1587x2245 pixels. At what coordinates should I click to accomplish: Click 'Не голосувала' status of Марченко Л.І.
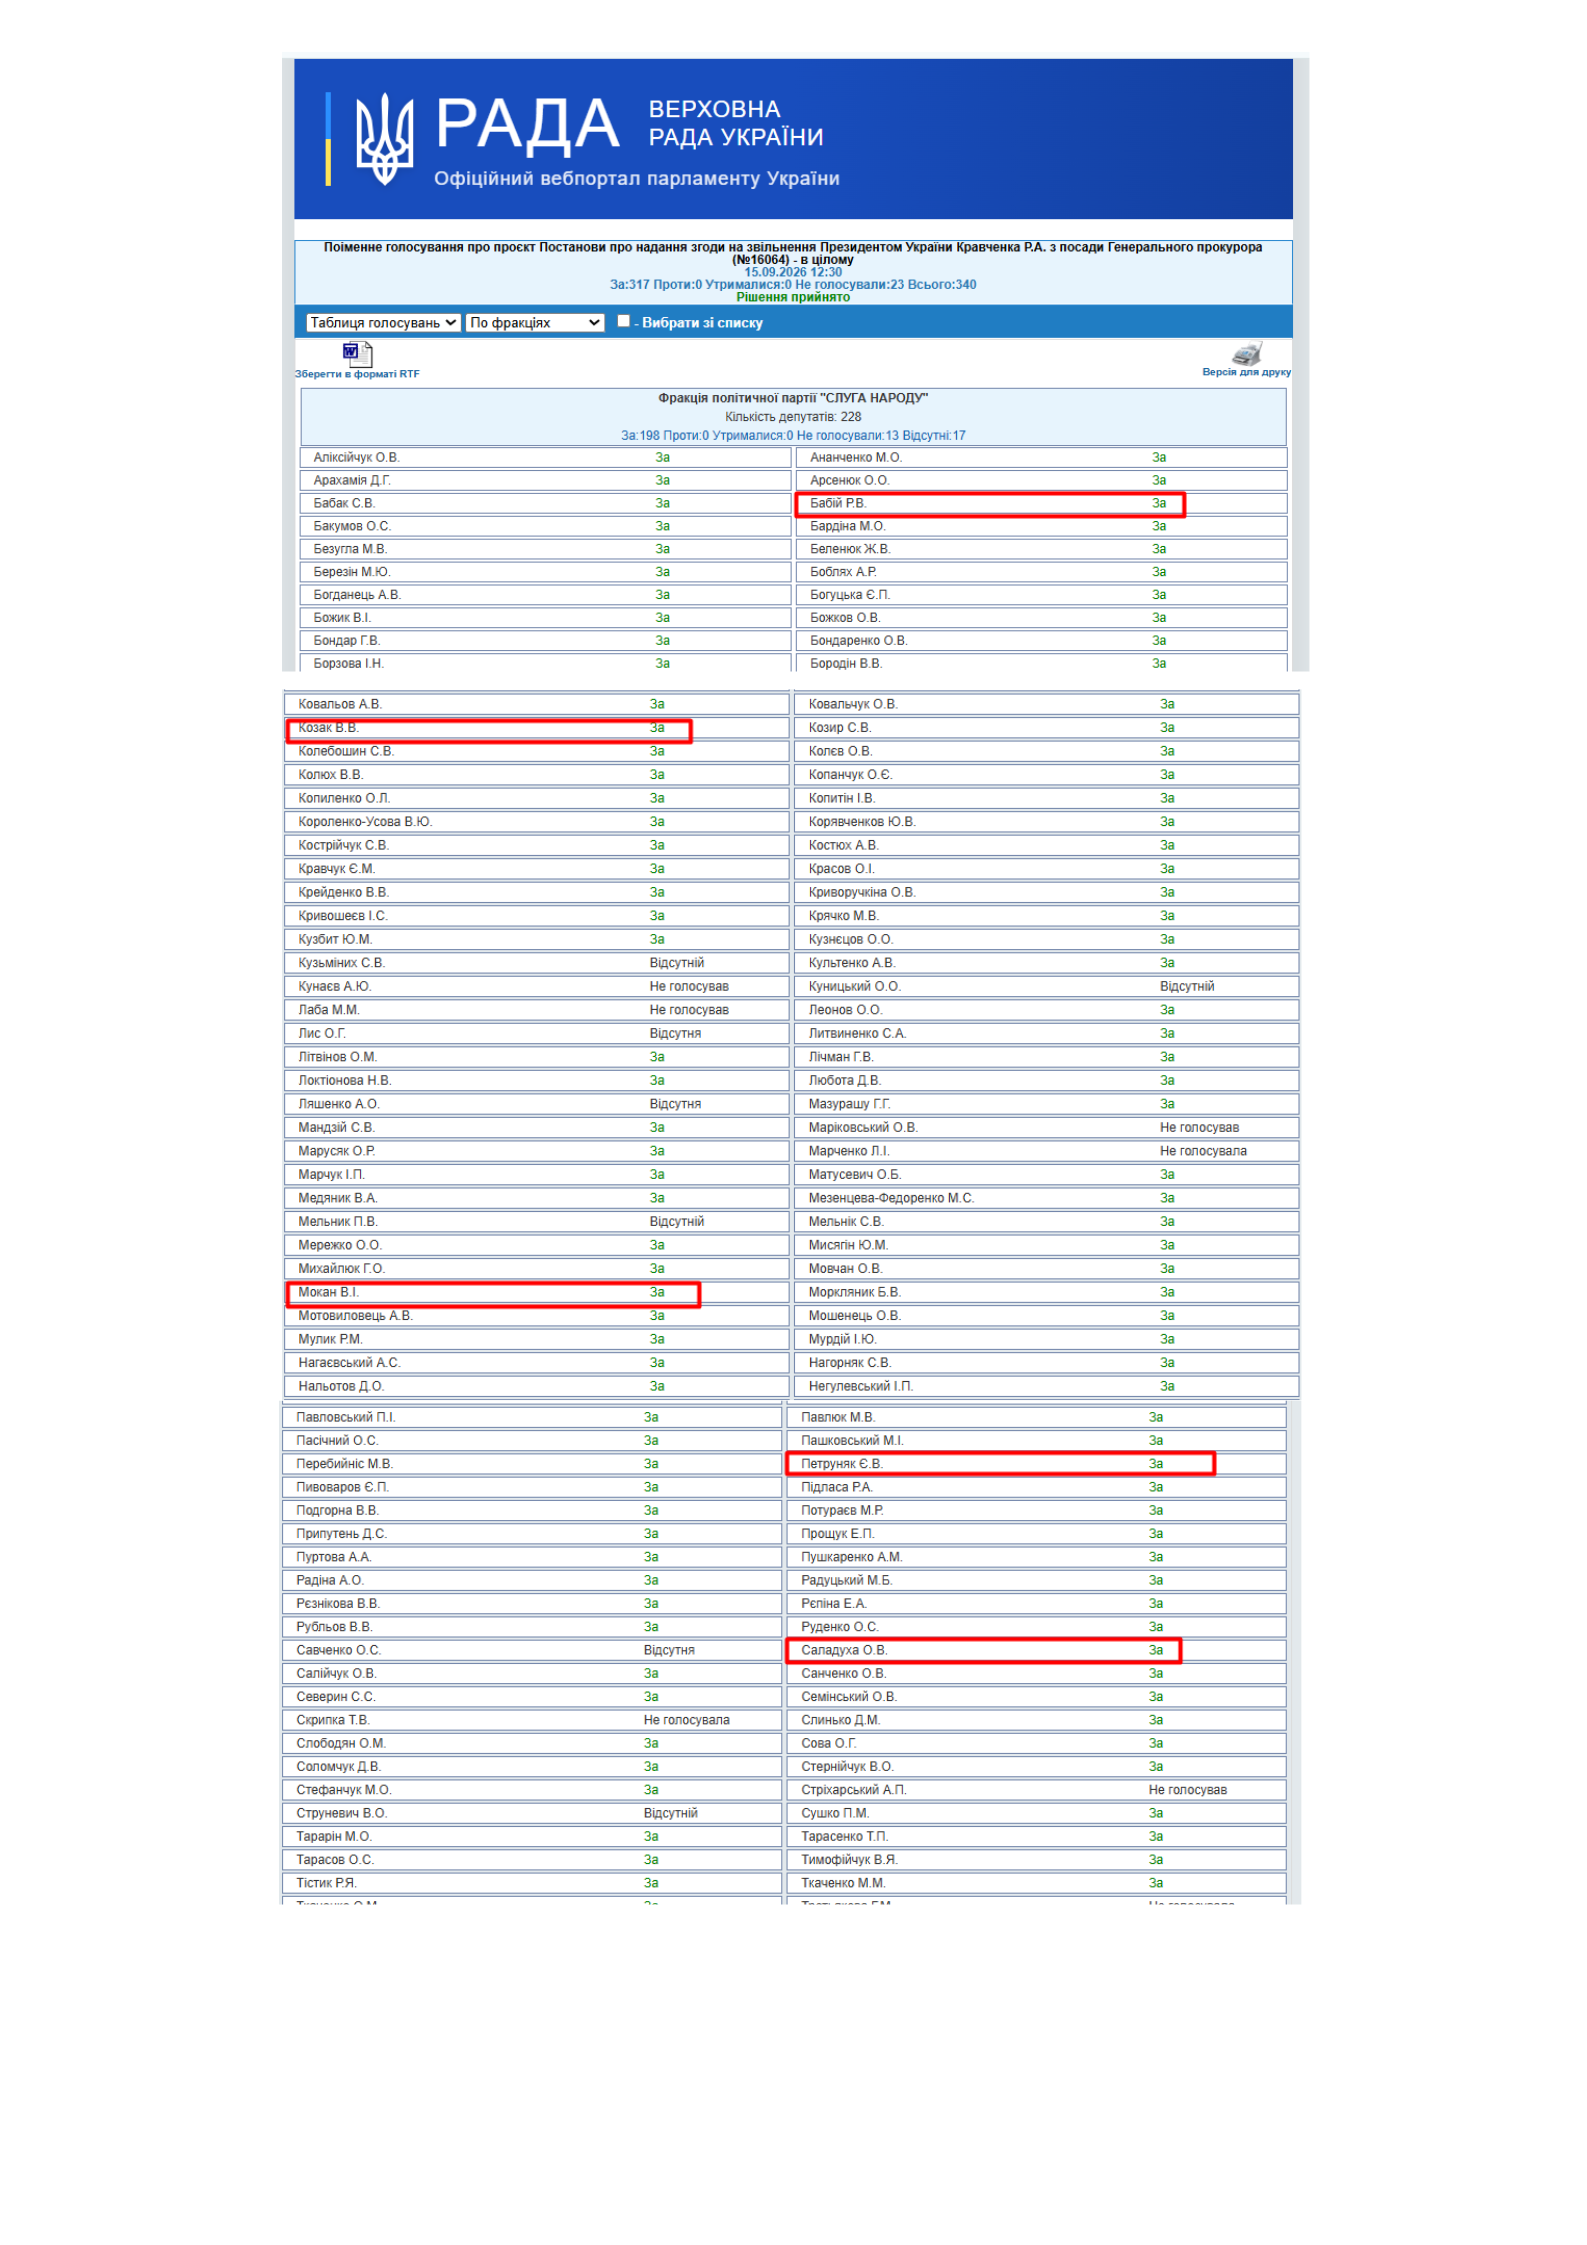coord(1203,1152)
